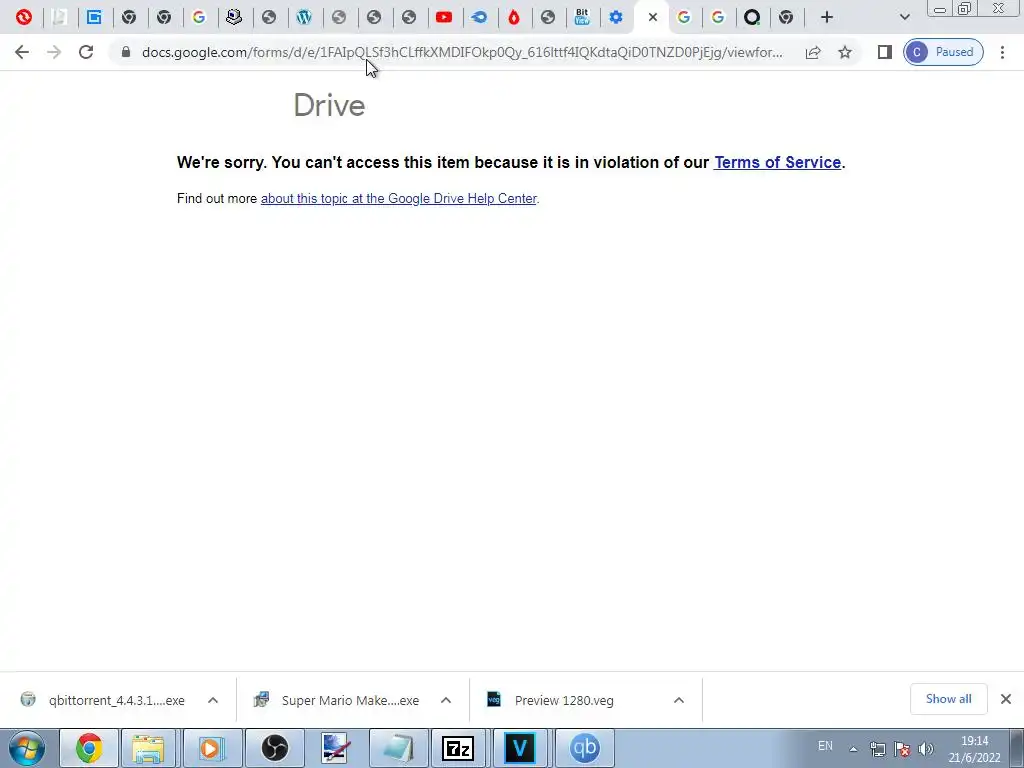1024x768 pixels.
Task: Show hidden system tray icons
Action: 853,749
